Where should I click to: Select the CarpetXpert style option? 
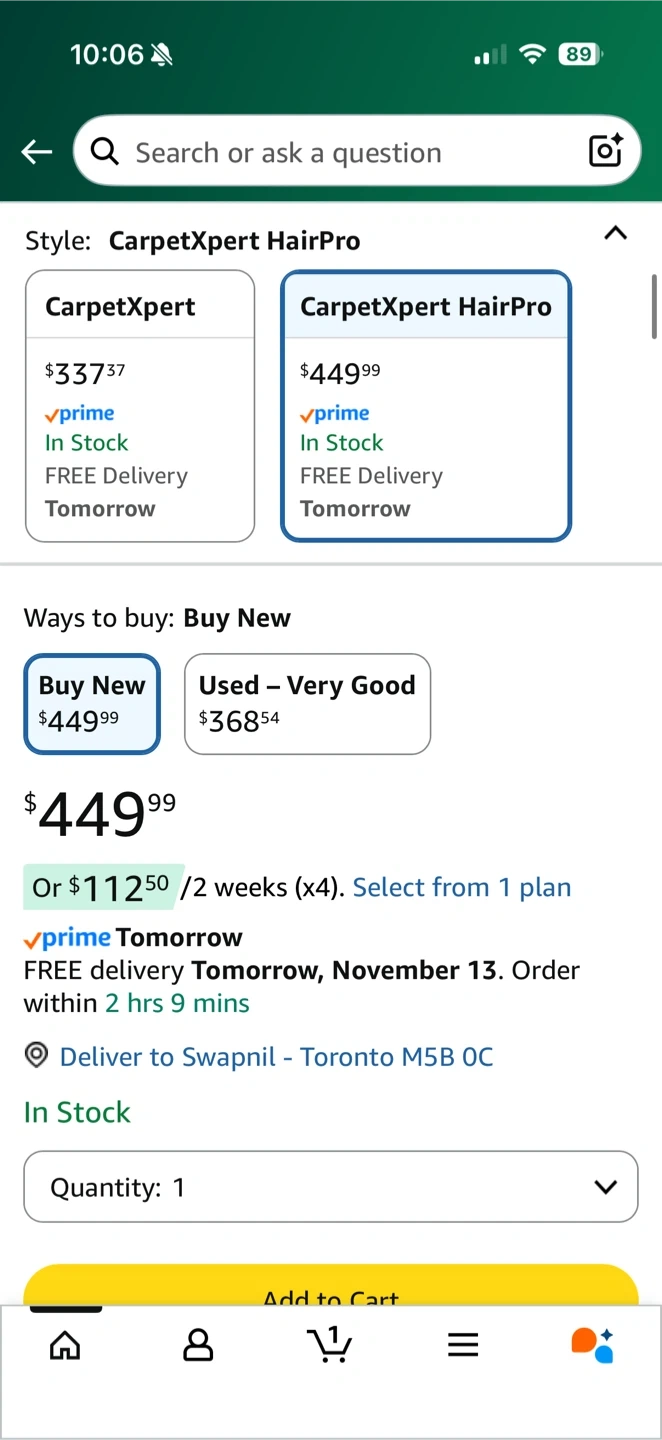pyautogui.click(x=140, y=406)
